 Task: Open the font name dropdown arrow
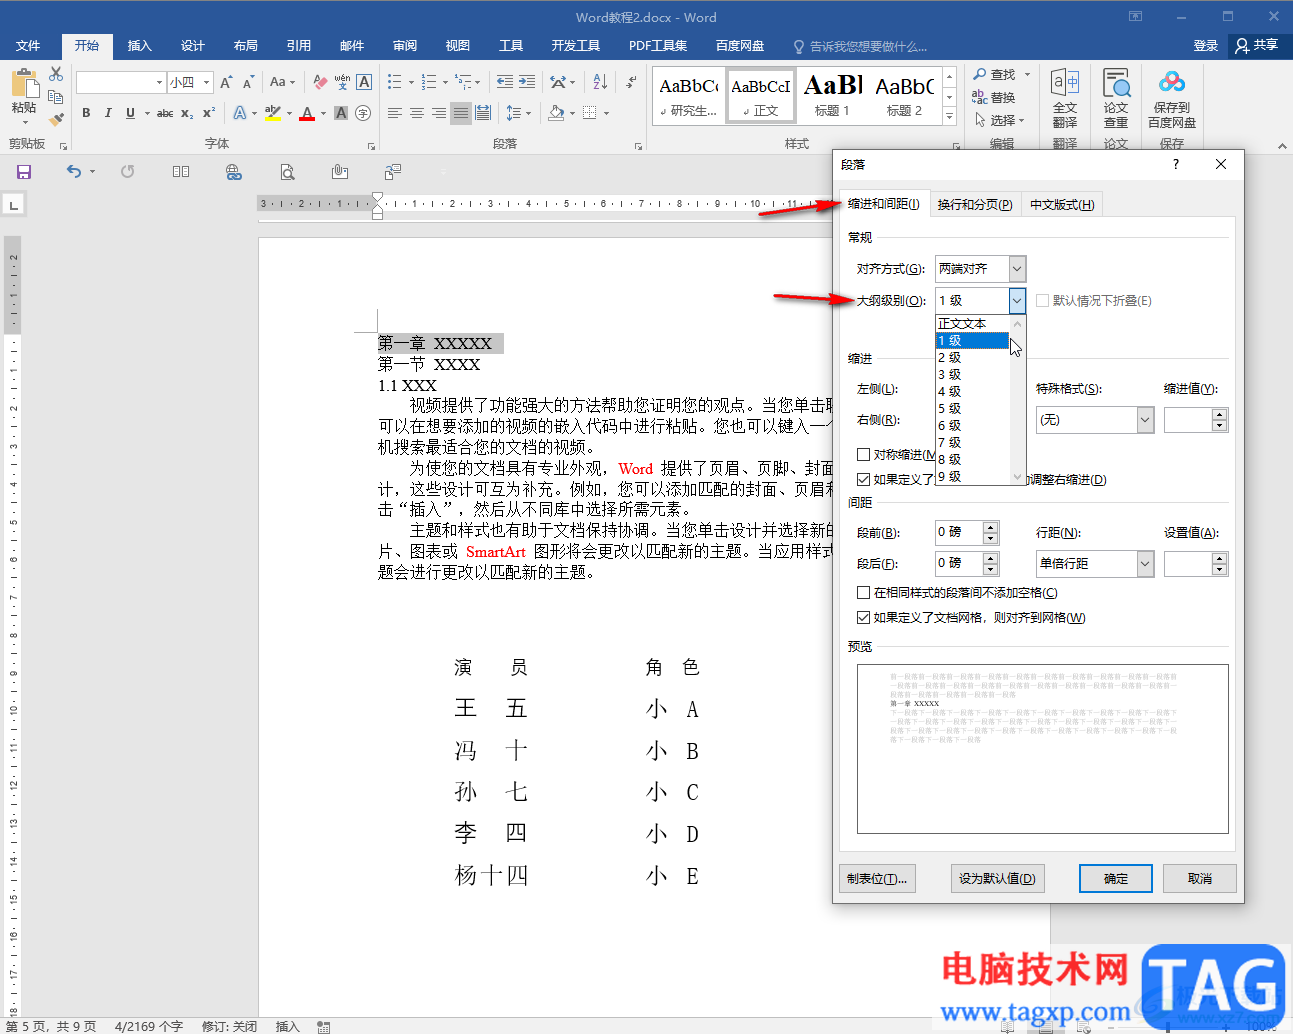tap(159, 82)
